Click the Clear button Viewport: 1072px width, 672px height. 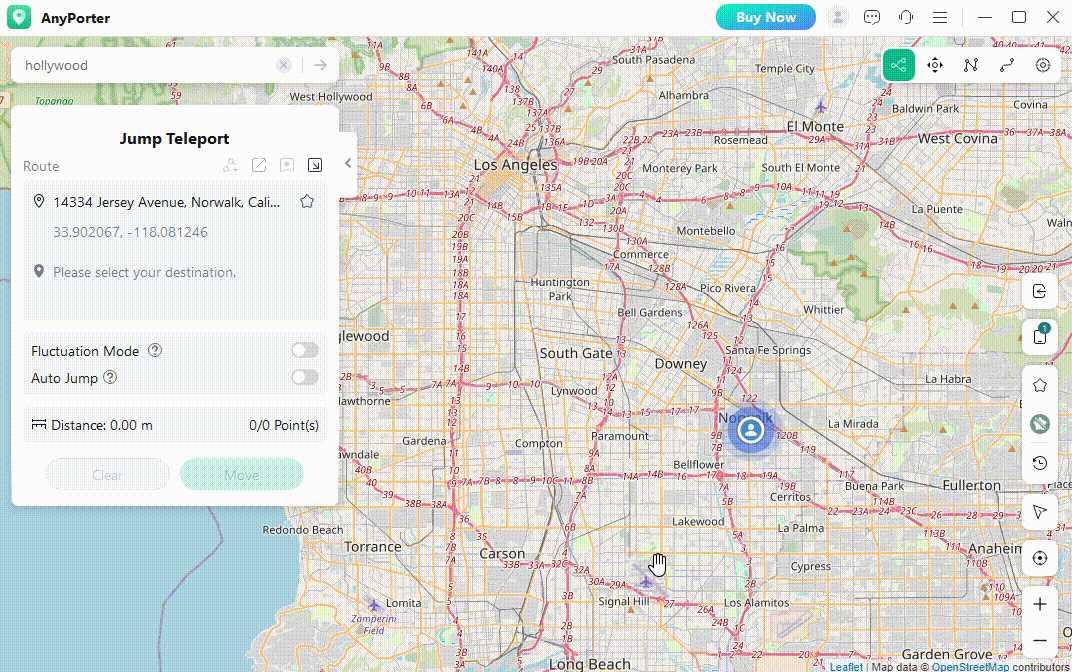tap(107, 474)
